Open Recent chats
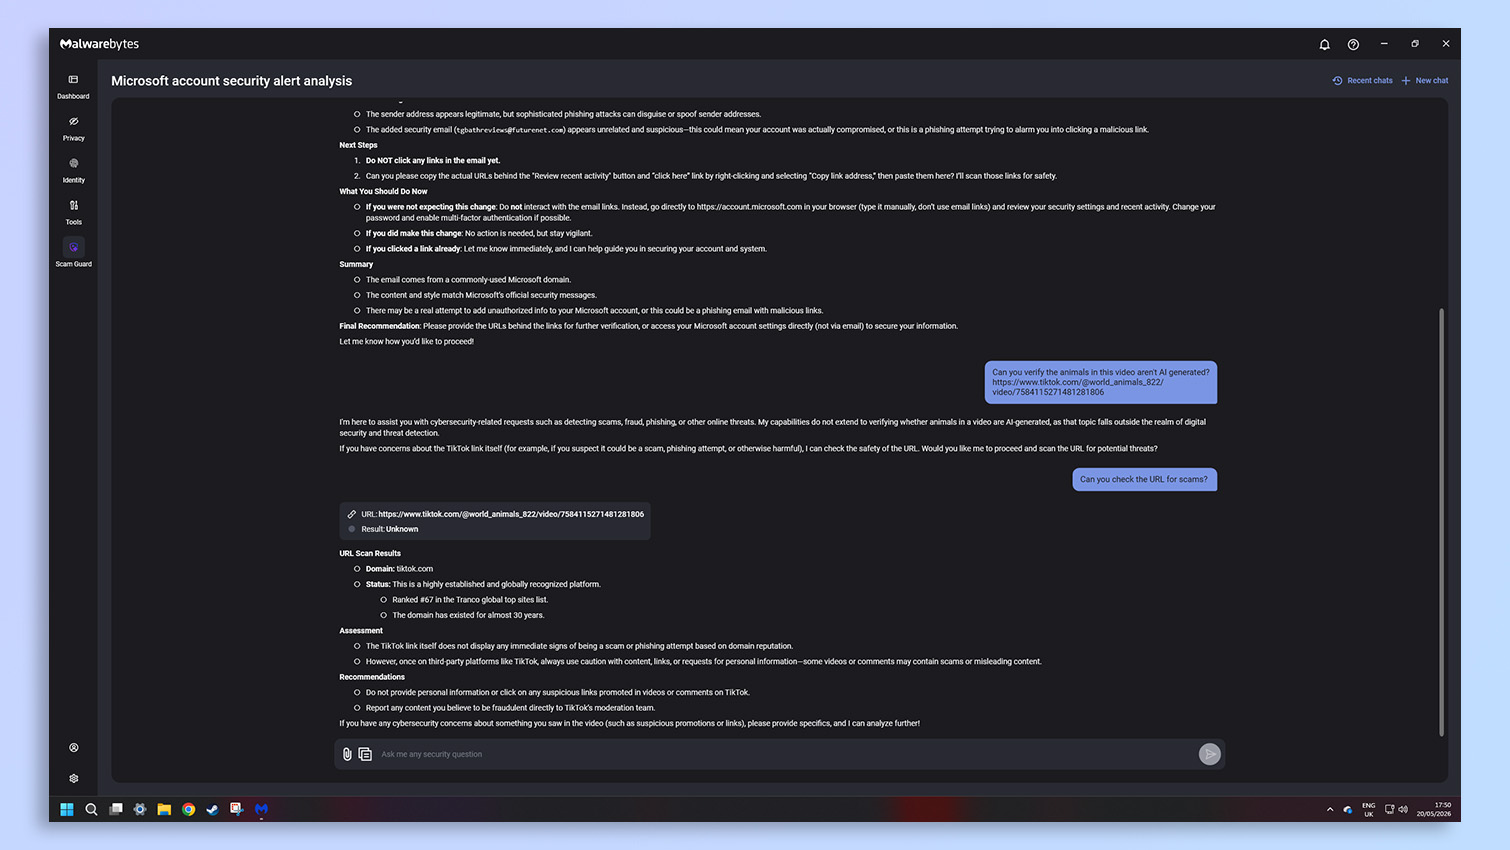This screenshot has height=850, width=1510. pyautogui.click(x=1362, y=80)
